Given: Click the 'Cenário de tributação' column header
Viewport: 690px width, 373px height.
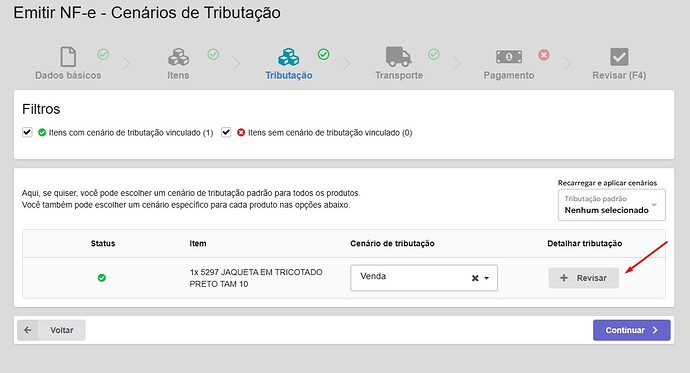Looking at the screenshot, I should (x=392, y=243).
